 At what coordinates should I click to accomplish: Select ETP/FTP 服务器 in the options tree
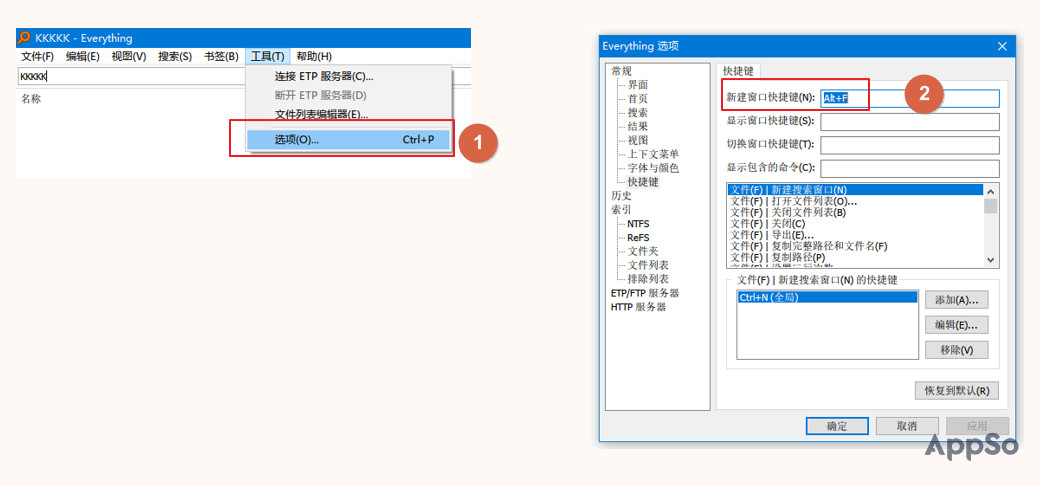pyautogui.click(x=645, y=293)
